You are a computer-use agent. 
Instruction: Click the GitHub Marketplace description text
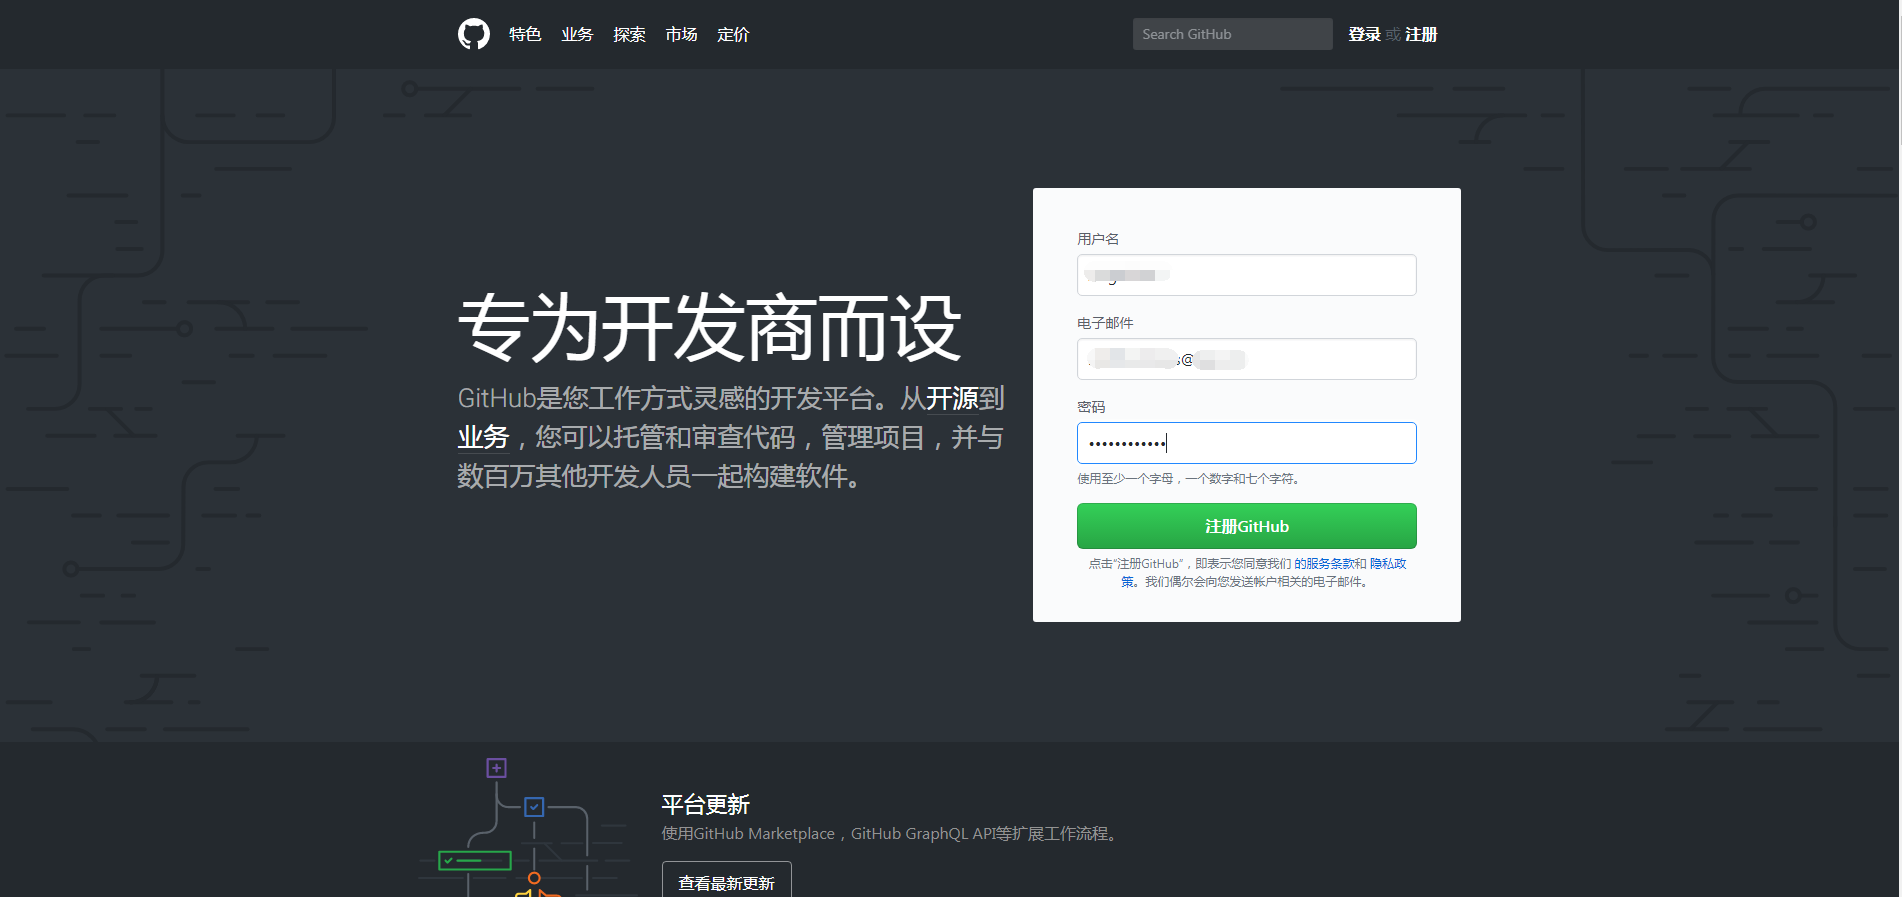tap(890, 833)
